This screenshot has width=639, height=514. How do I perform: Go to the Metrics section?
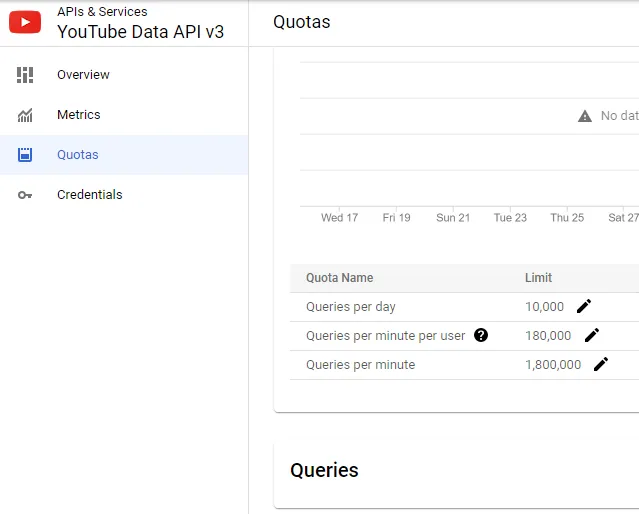[x=79, y=115]
